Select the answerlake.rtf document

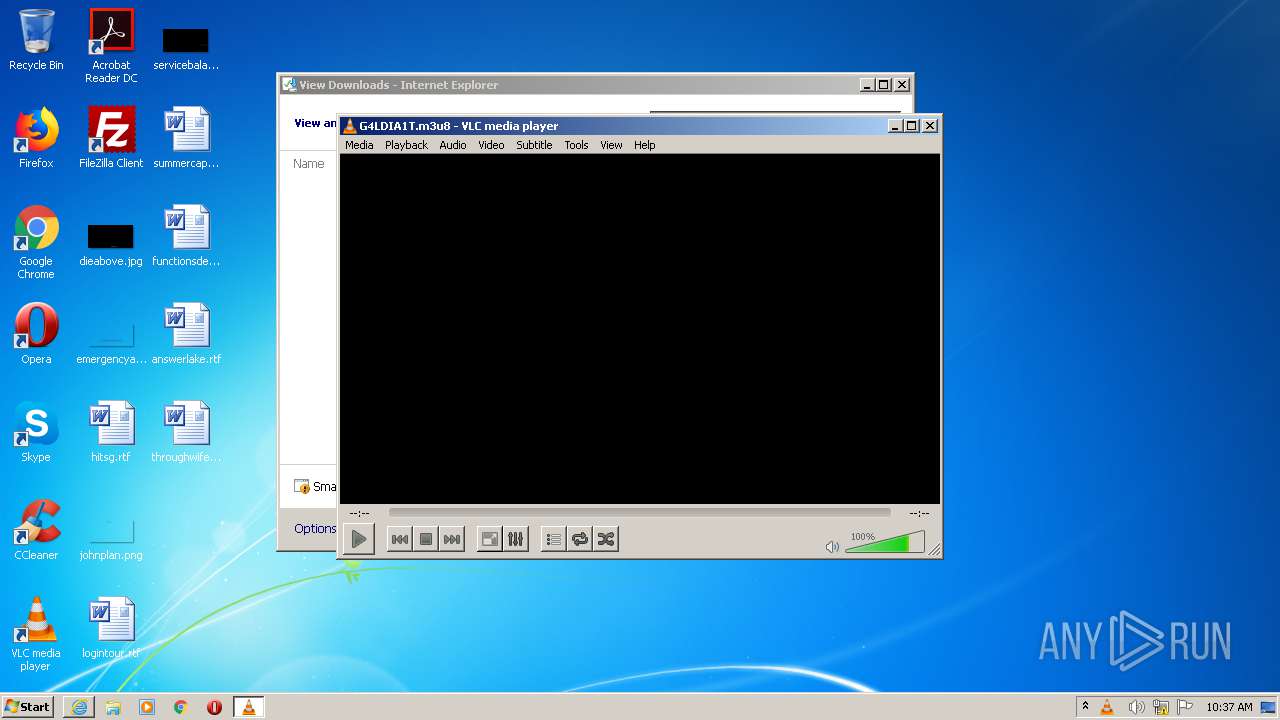(186, 334)
